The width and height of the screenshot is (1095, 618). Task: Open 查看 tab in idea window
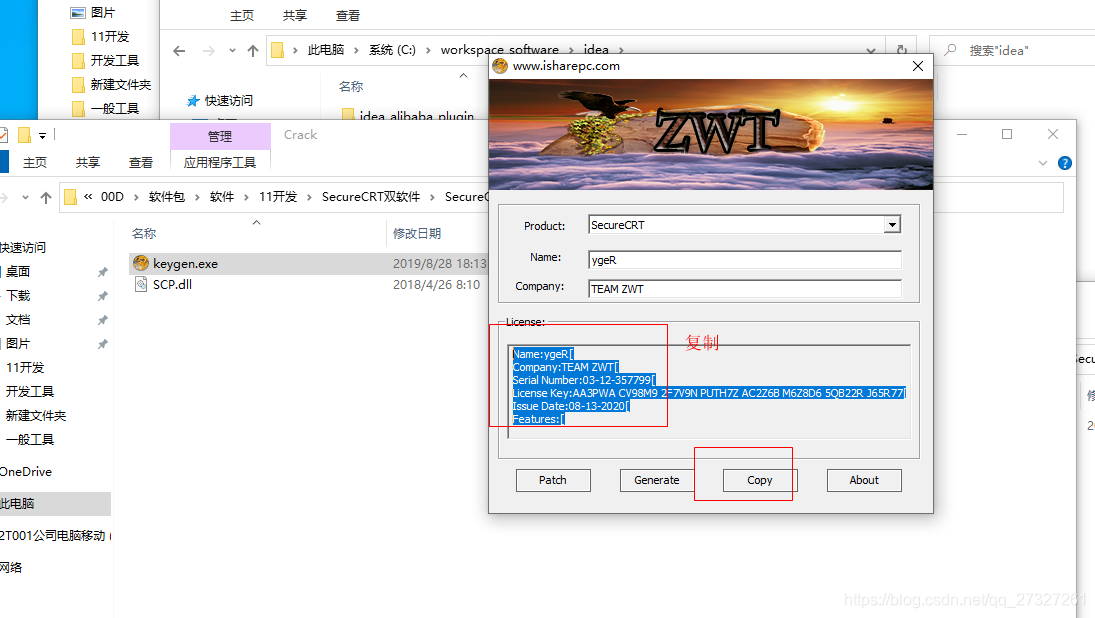pyautogui.click(x=348, y=15)
